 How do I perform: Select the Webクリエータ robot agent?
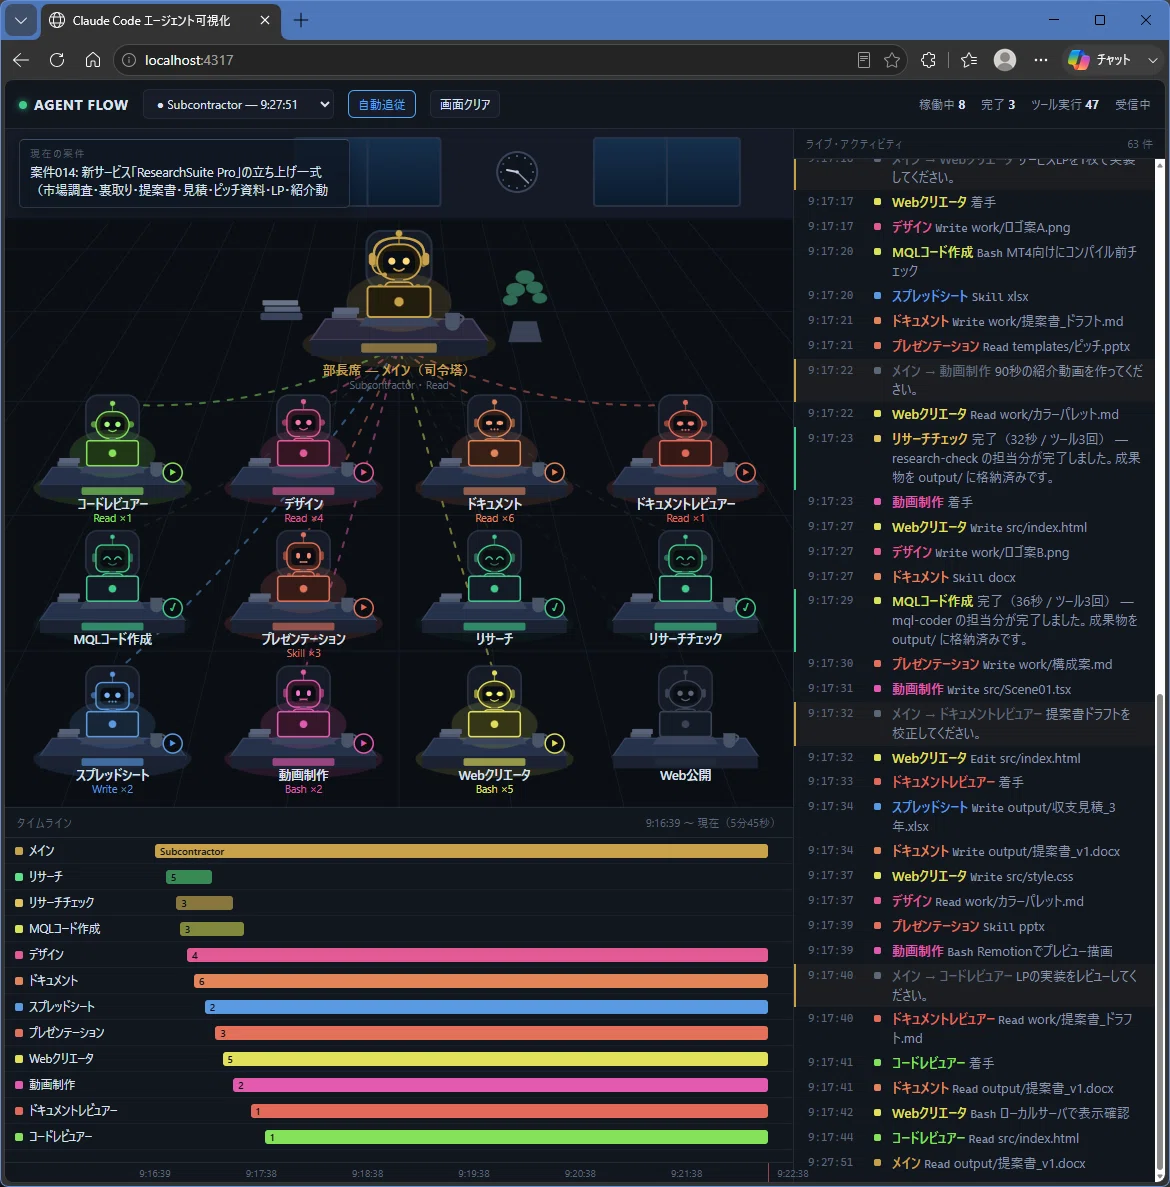coord(494,703)
